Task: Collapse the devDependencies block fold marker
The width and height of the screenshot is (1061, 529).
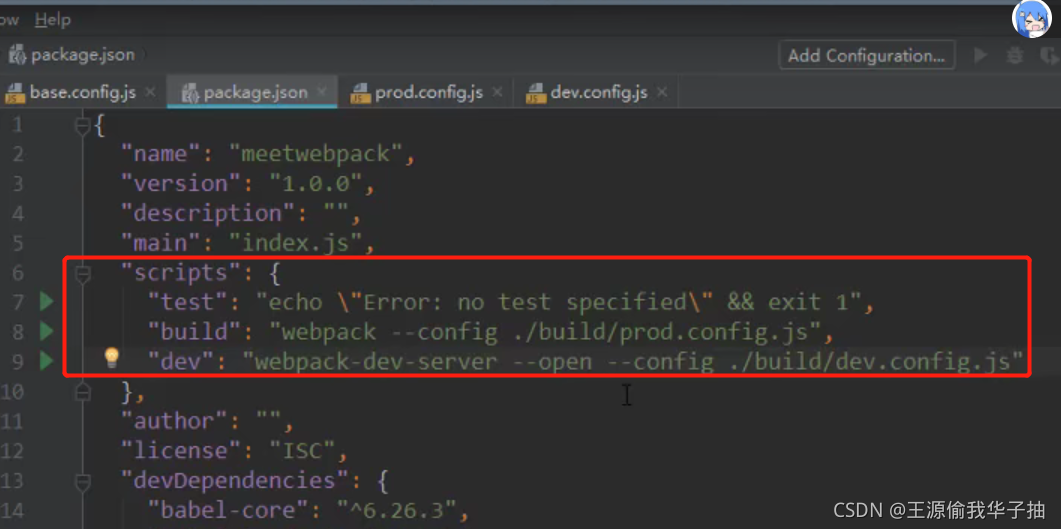Action: click(83, 482)
